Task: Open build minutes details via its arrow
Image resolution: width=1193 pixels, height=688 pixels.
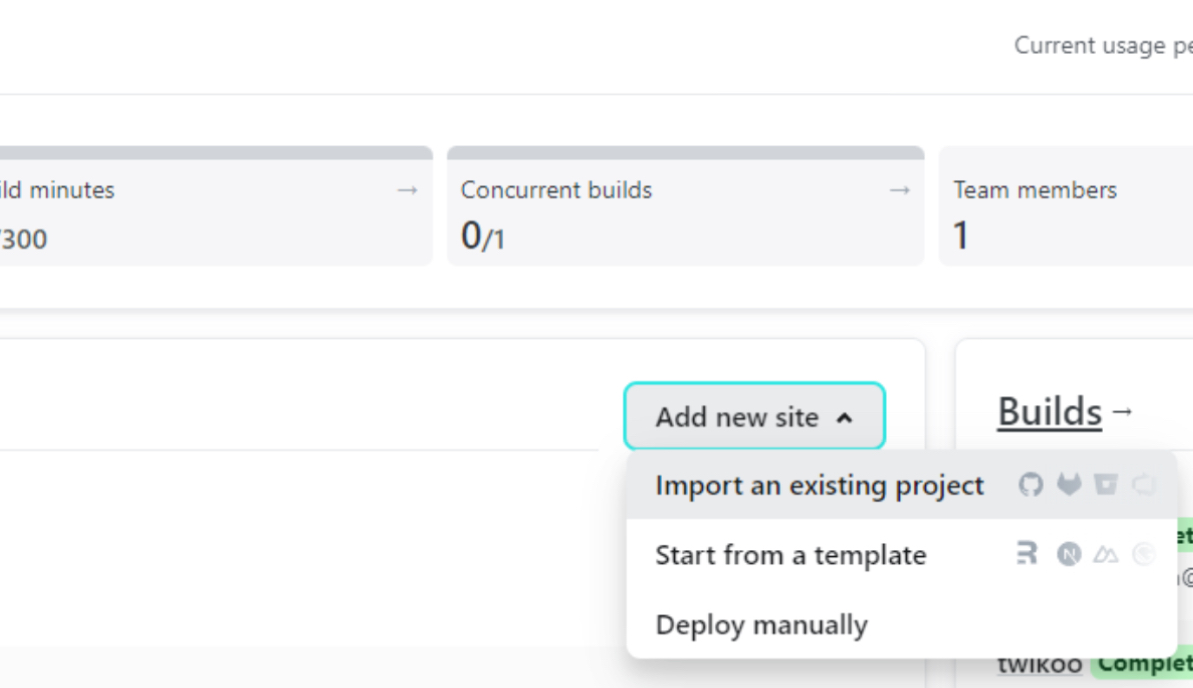Action: click(x=408, y=190)
